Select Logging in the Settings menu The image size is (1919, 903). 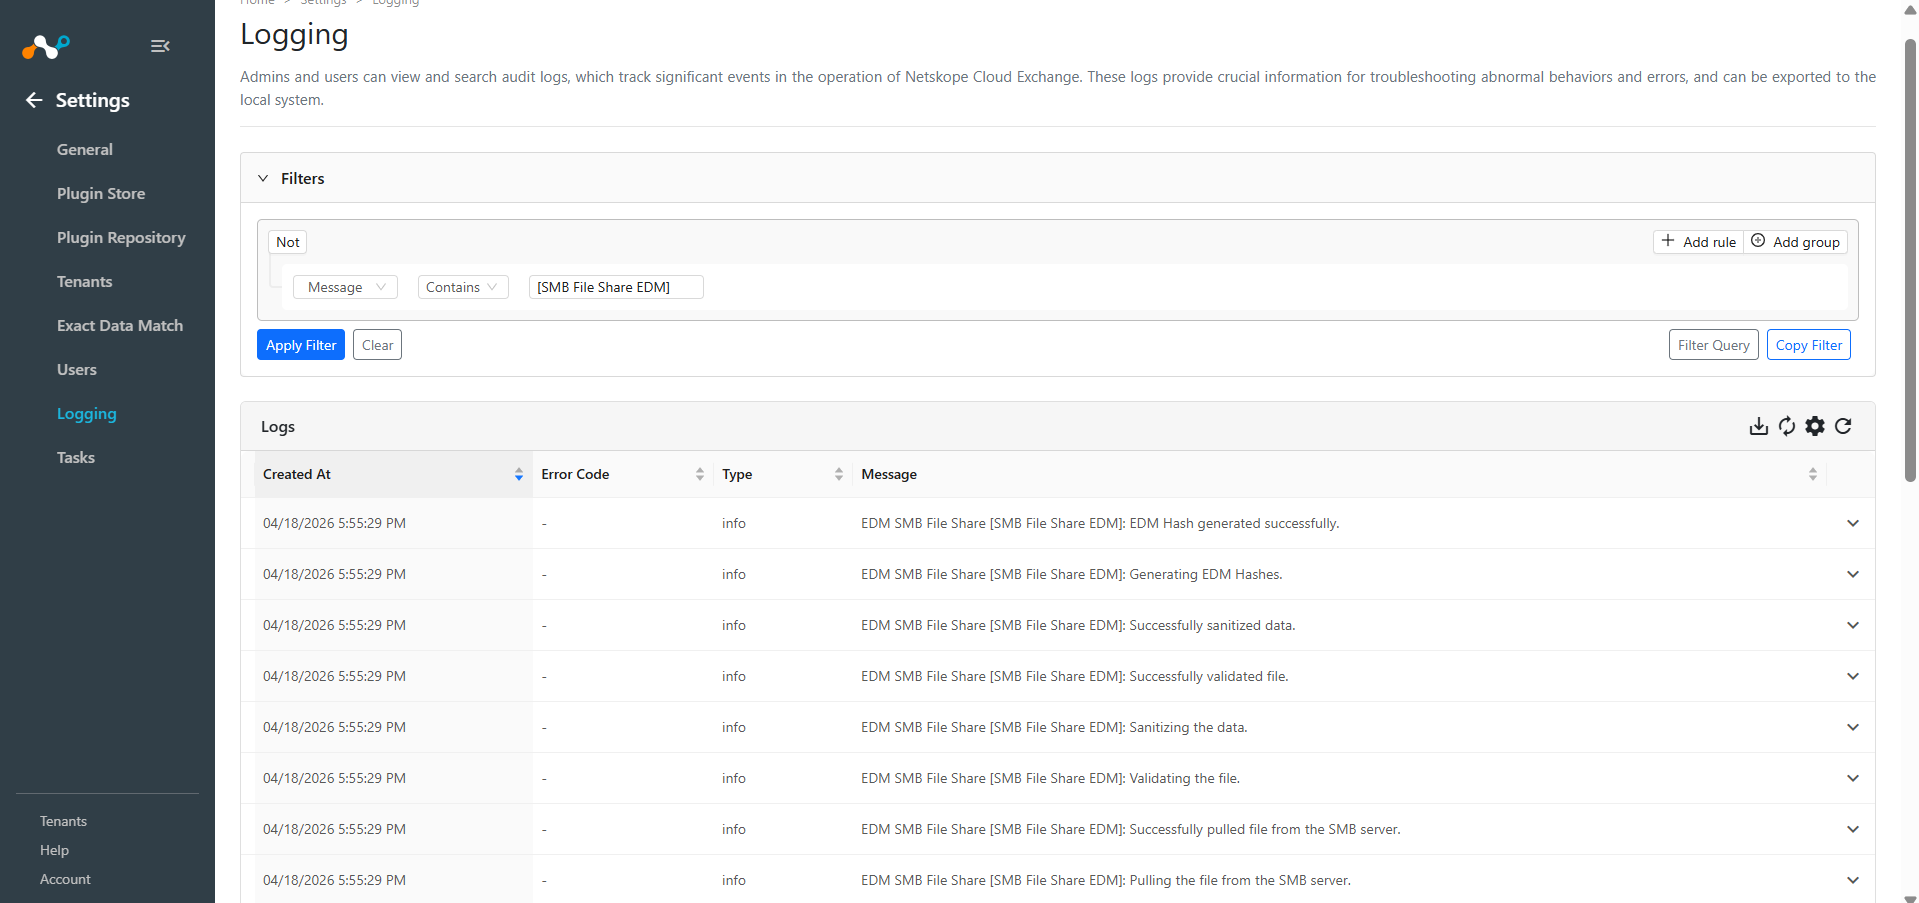tap(87, 414)
